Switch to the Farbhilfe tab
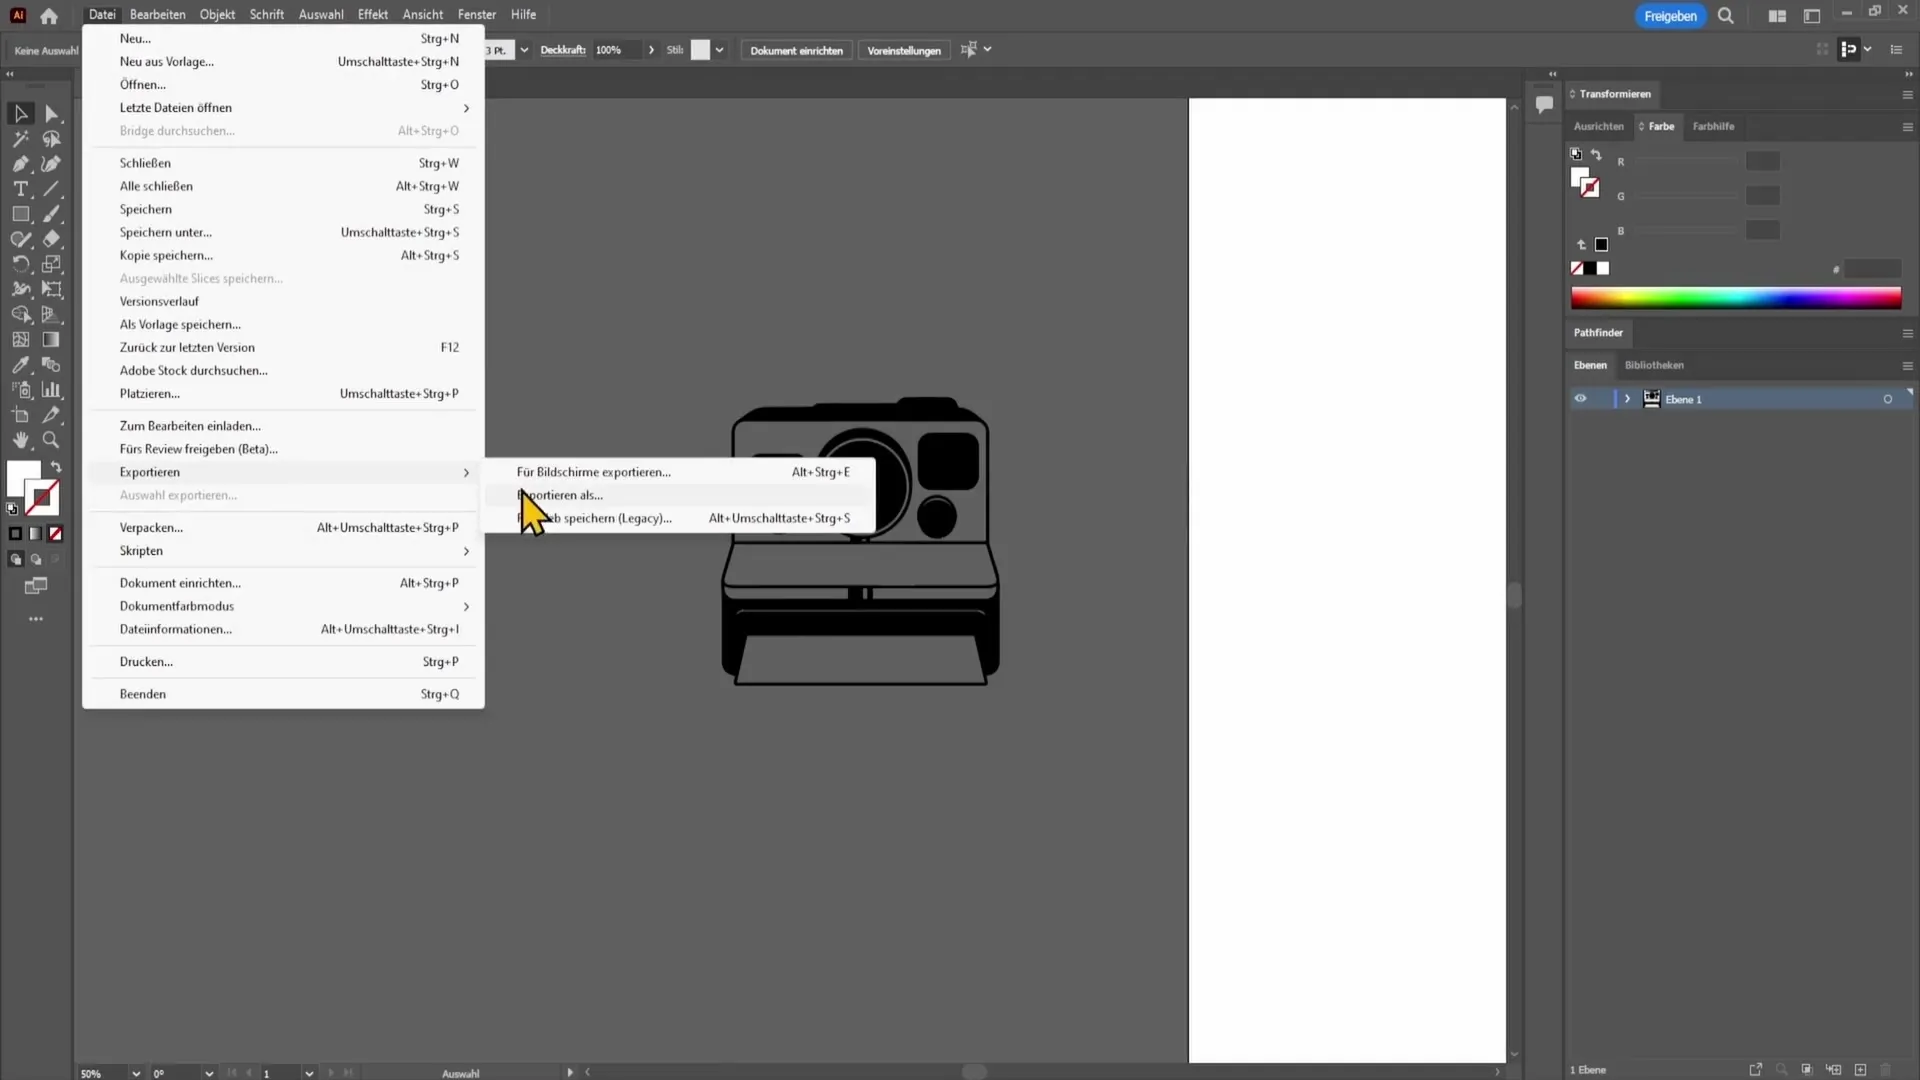The height and width of the screenshot is (1080, 1920). [1713, 126]
